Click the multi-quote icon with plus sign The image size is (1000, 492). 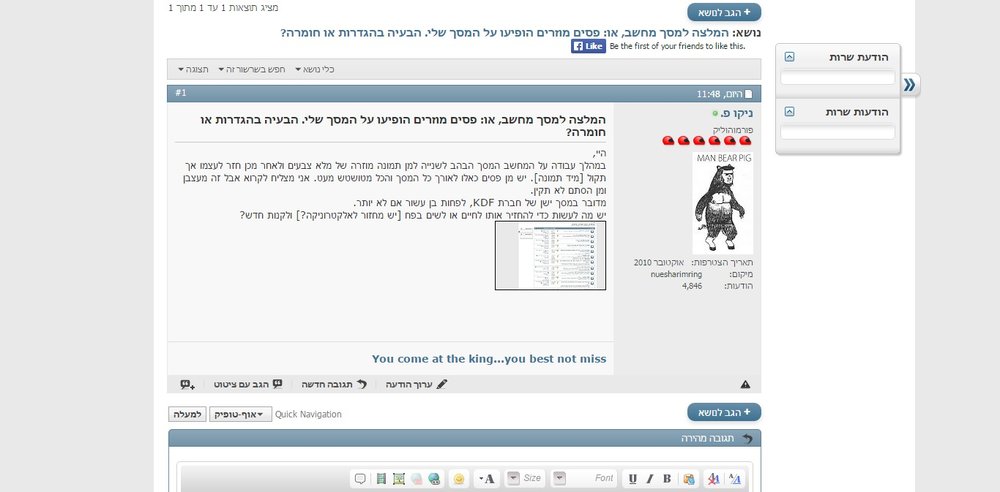click(x=188, y=384)
